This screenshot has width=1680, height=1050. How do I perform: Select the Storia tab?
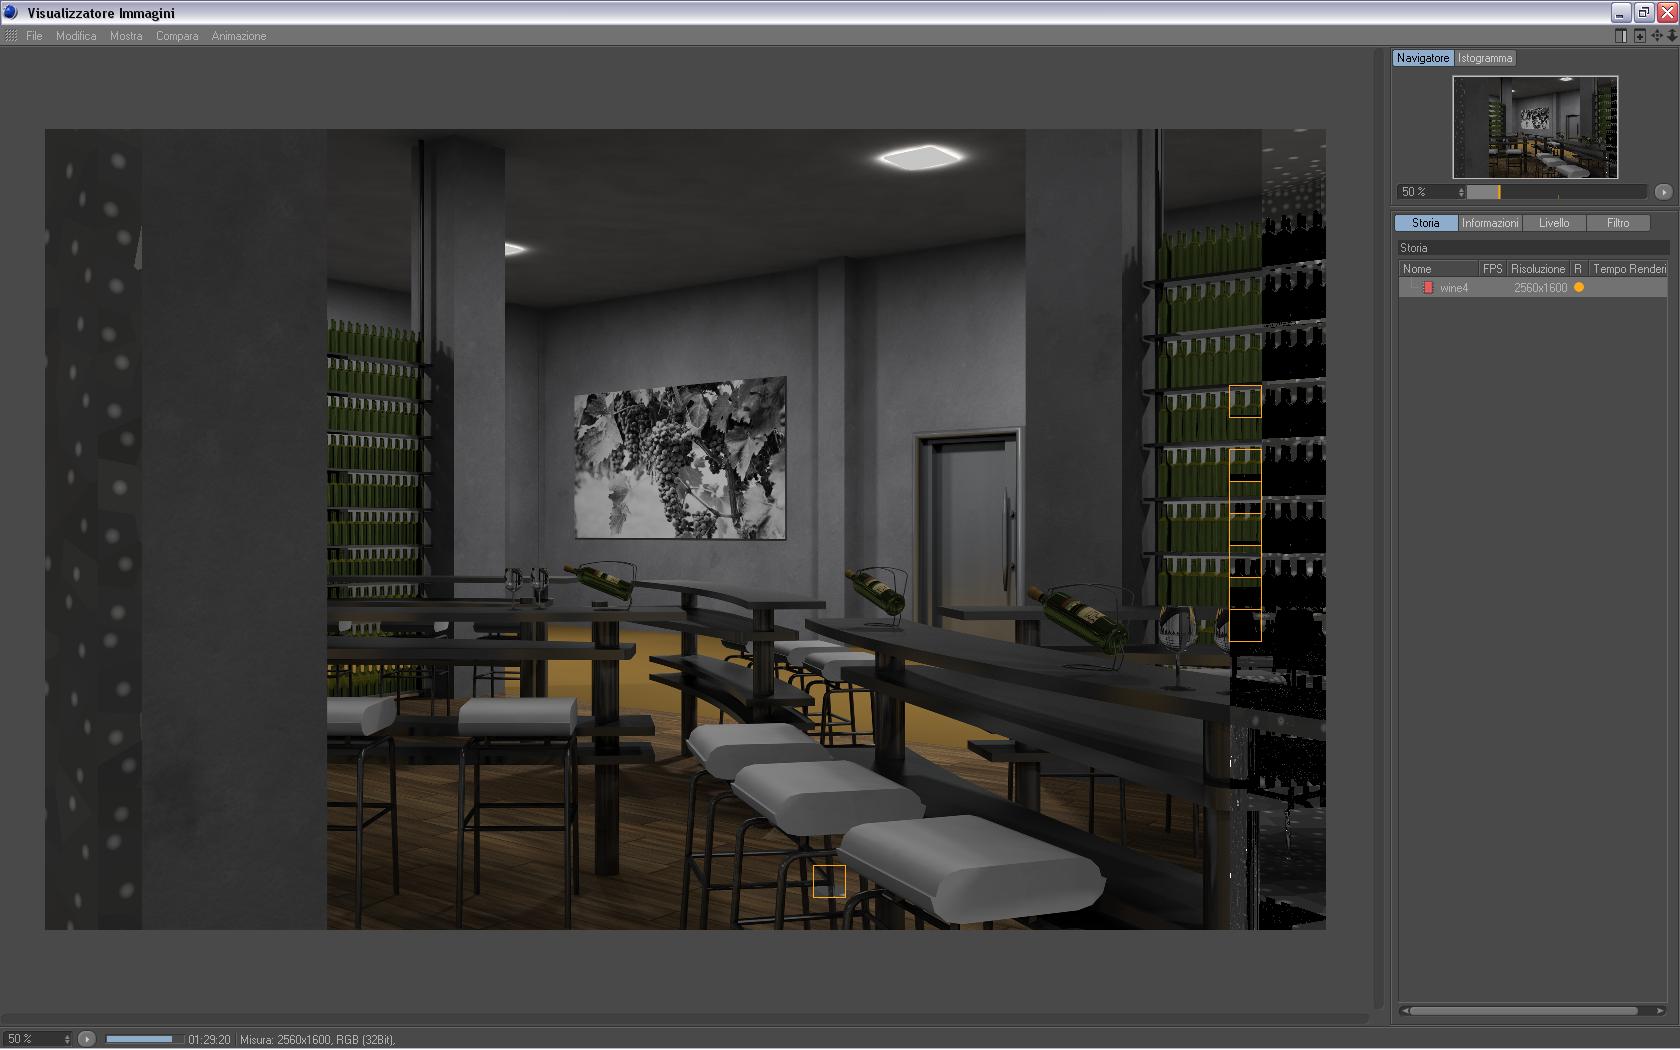(x=1426, y=223)
